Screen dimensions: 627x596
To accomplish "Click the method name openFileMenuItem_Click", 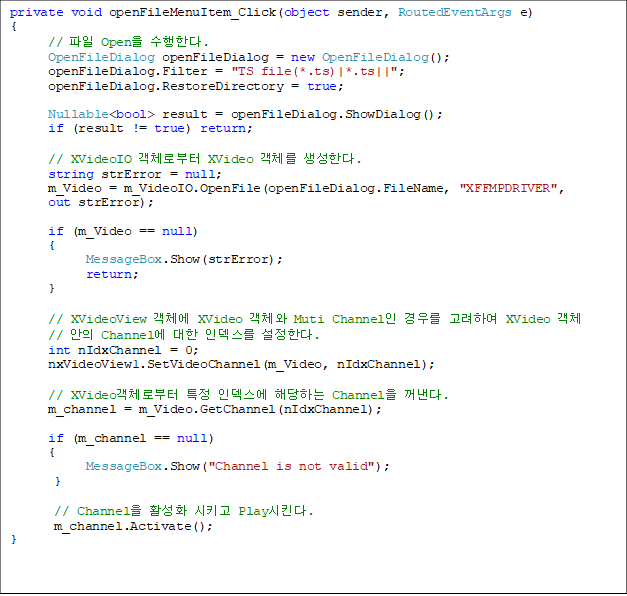I will [192, 12].
